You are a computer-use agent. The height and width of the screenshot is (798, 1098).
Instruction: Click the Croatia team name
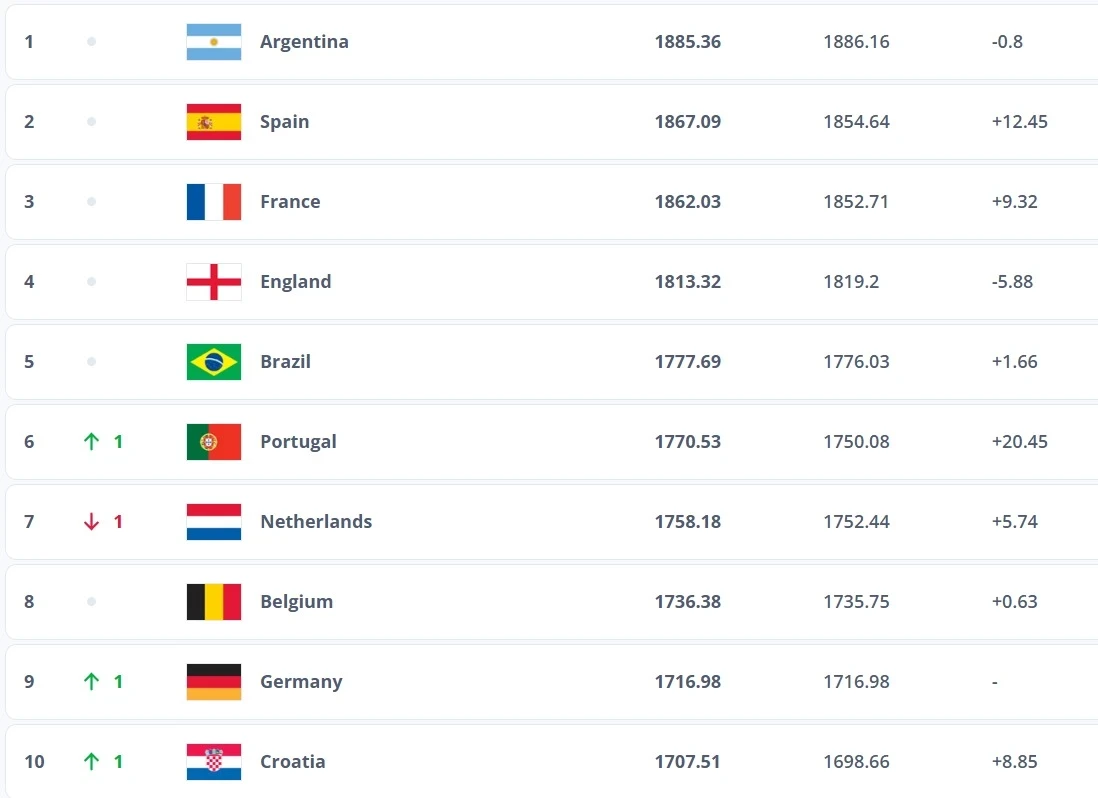(293, 762)
